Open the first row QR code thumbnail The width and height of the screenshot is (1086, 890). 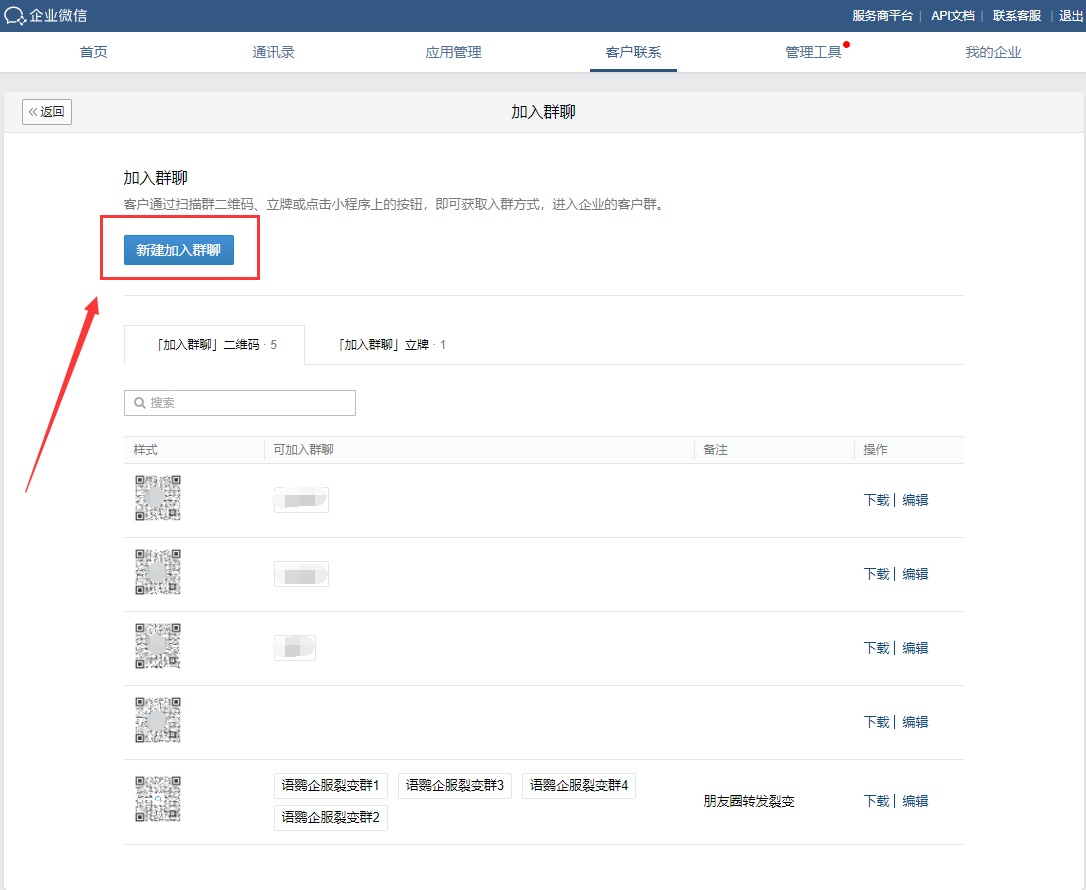158,499
